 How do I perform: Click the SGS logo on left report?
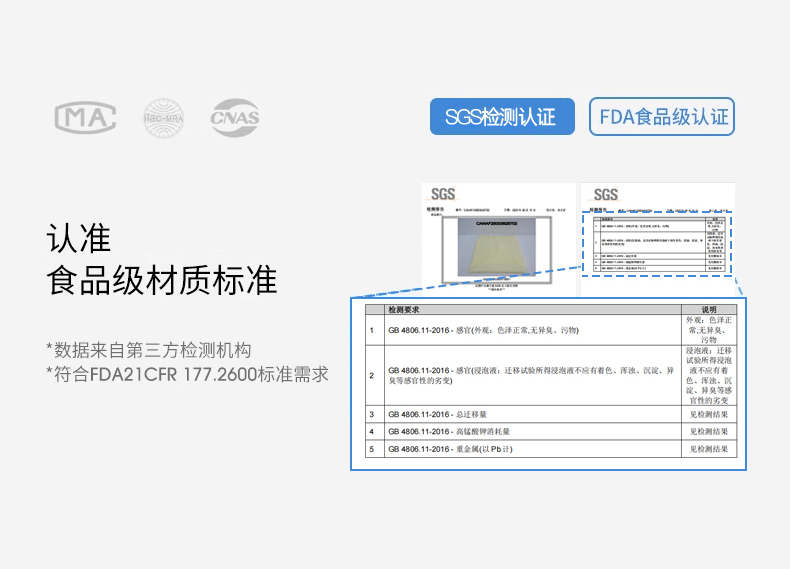tap(442, 194)
